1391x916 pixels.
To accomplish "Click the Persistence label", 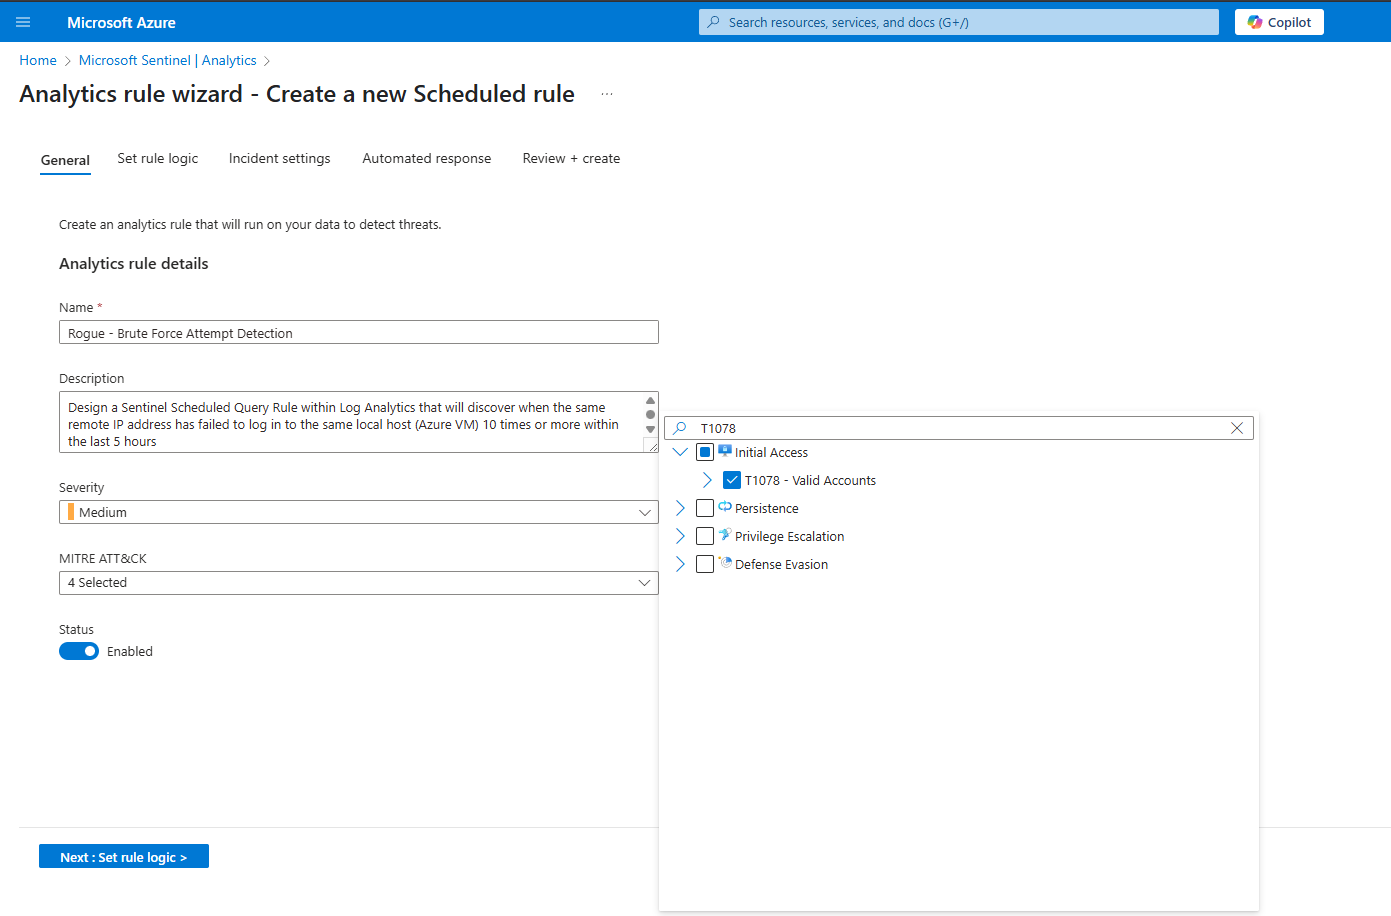I will [x=767, y=508].
